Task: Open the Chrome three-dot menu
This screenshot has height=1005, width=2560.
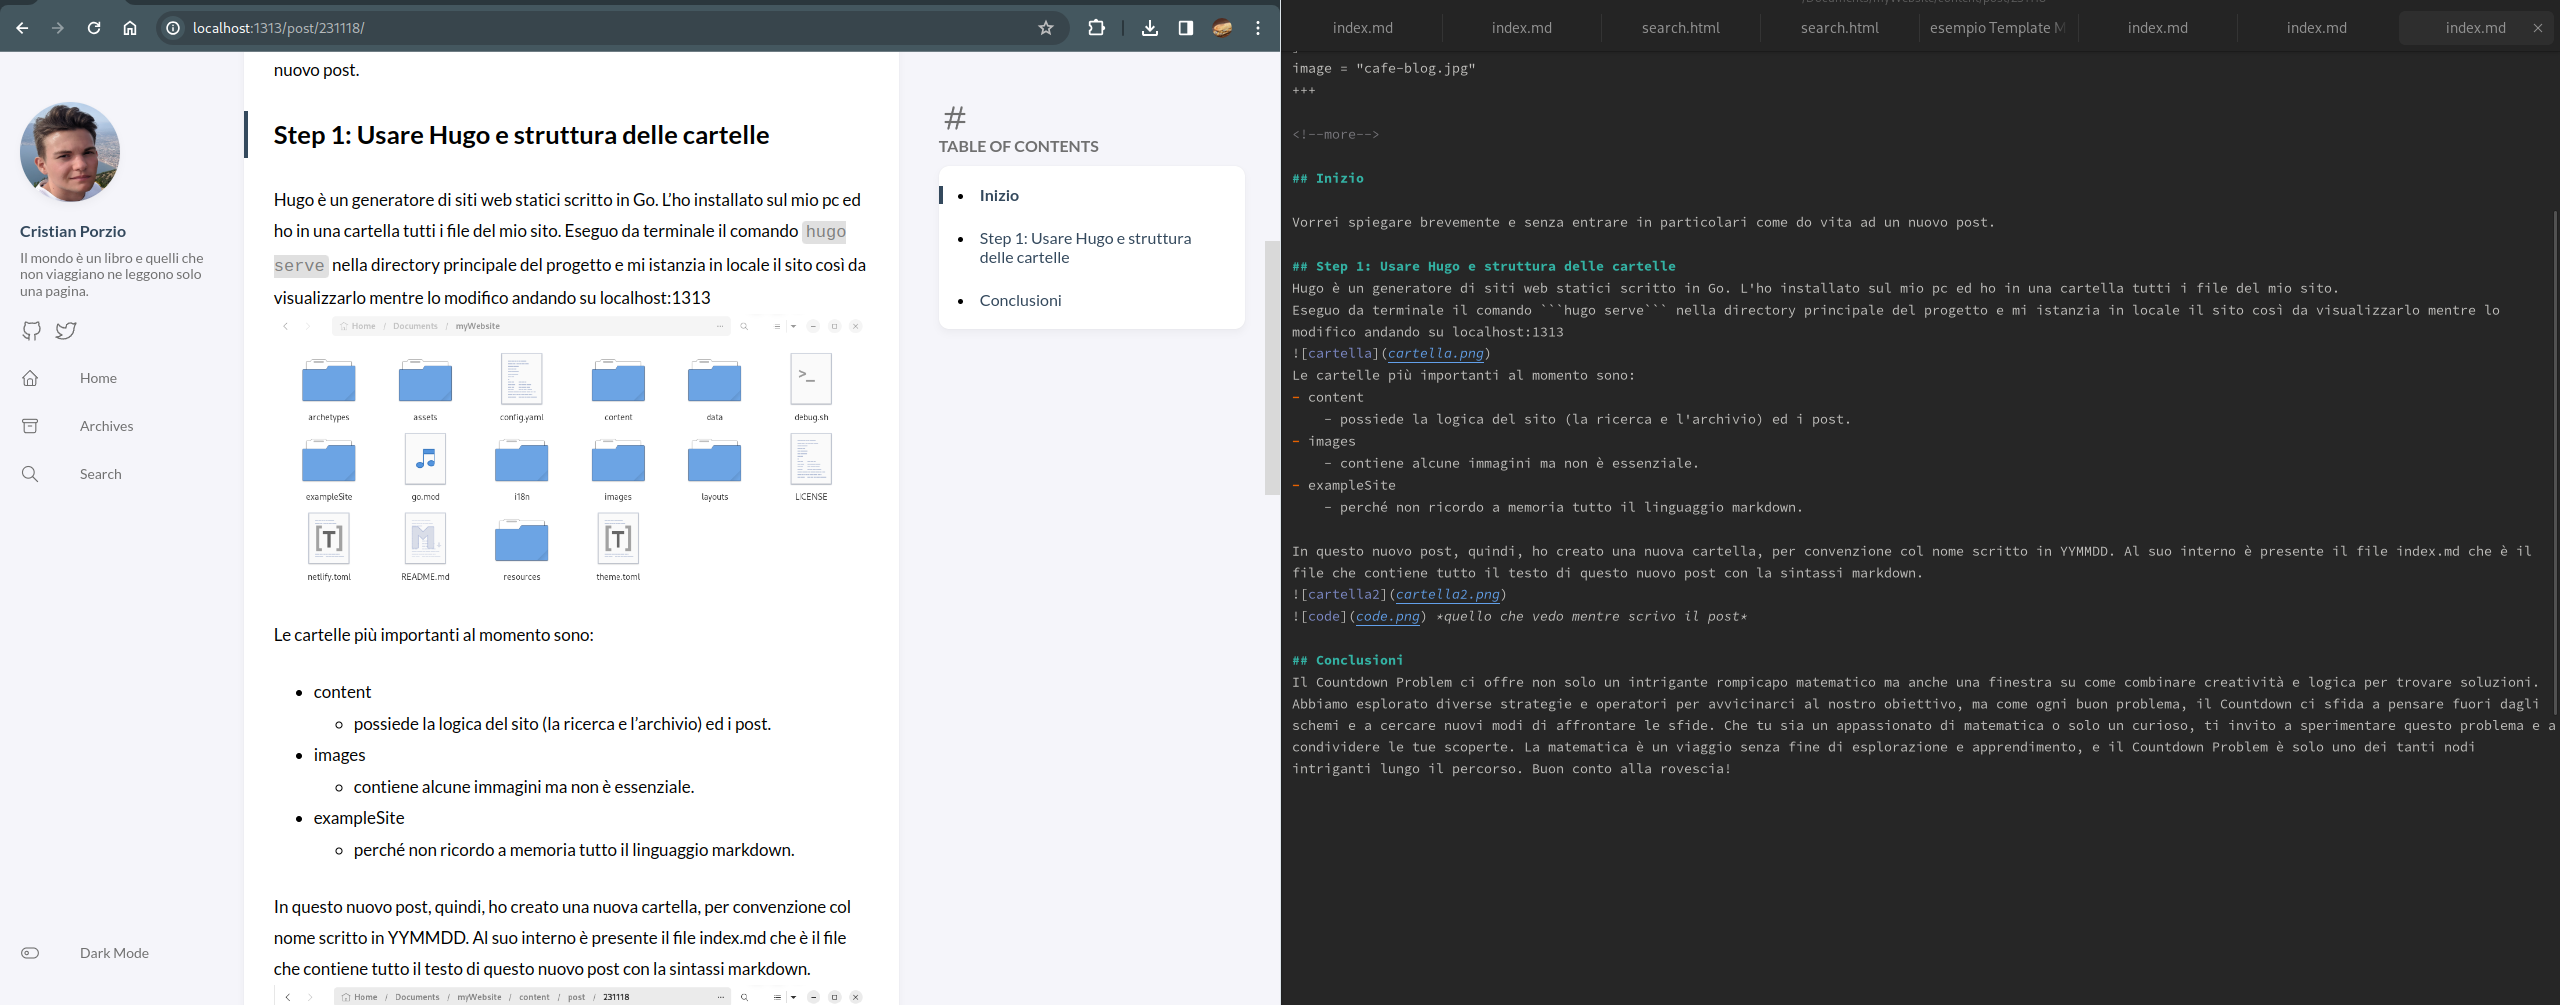Action: point(1258,28)
